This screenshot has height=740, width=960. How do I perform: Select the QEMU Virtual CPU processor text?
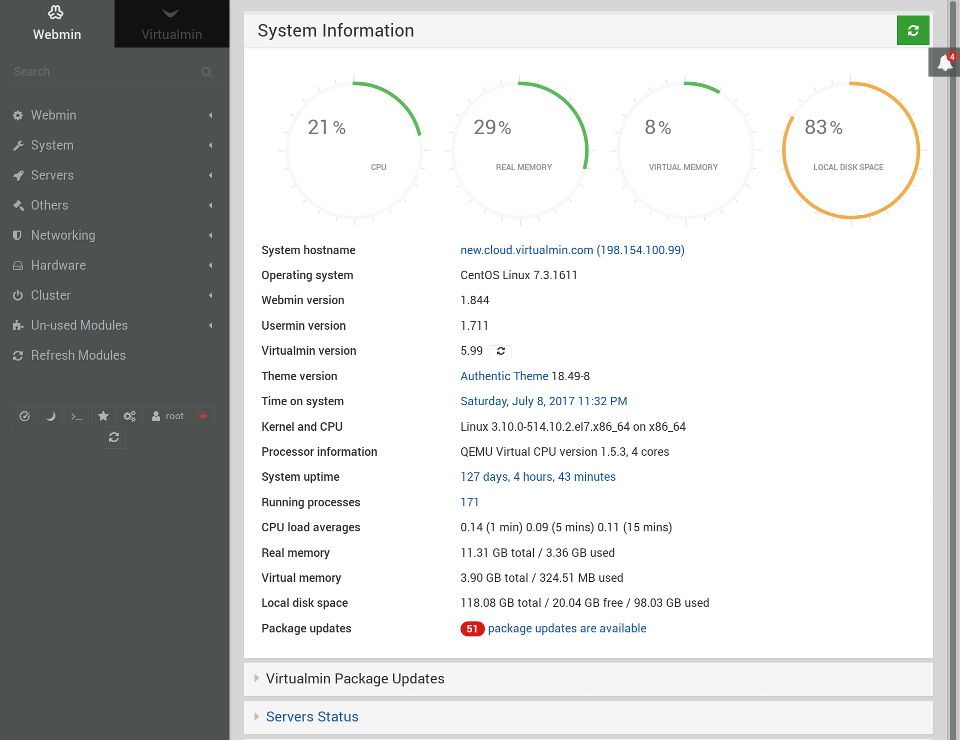pos(564,452)
